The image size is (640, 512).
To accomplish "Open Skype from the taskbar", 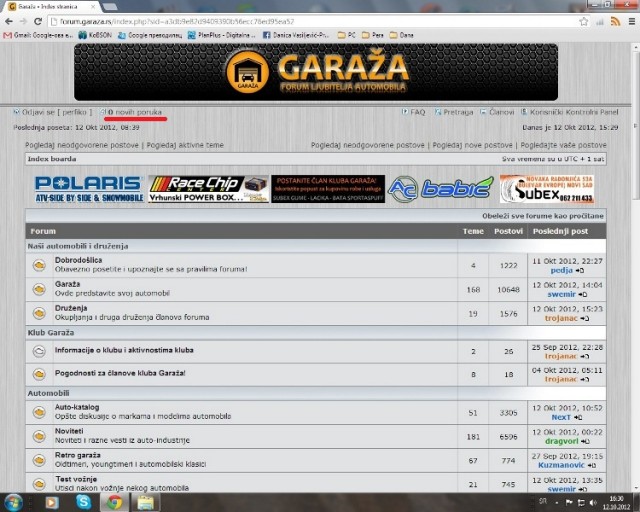I will (84, 501).
